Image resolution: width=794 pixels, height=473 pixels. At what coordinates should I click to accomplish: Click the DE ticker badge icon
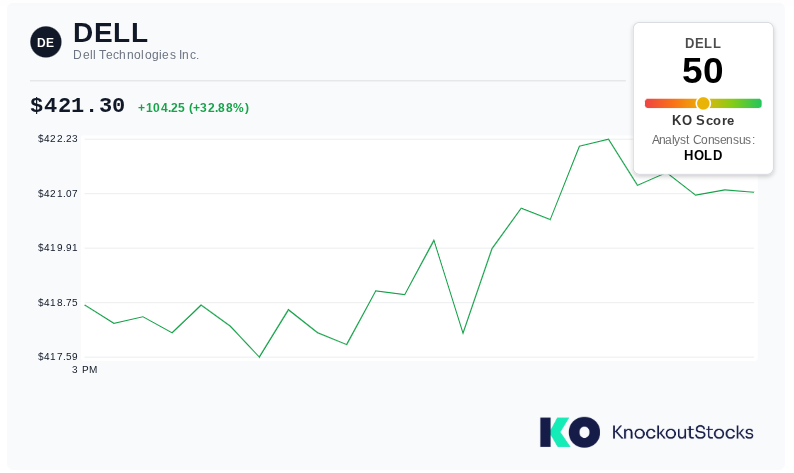(x=46, y=42)
